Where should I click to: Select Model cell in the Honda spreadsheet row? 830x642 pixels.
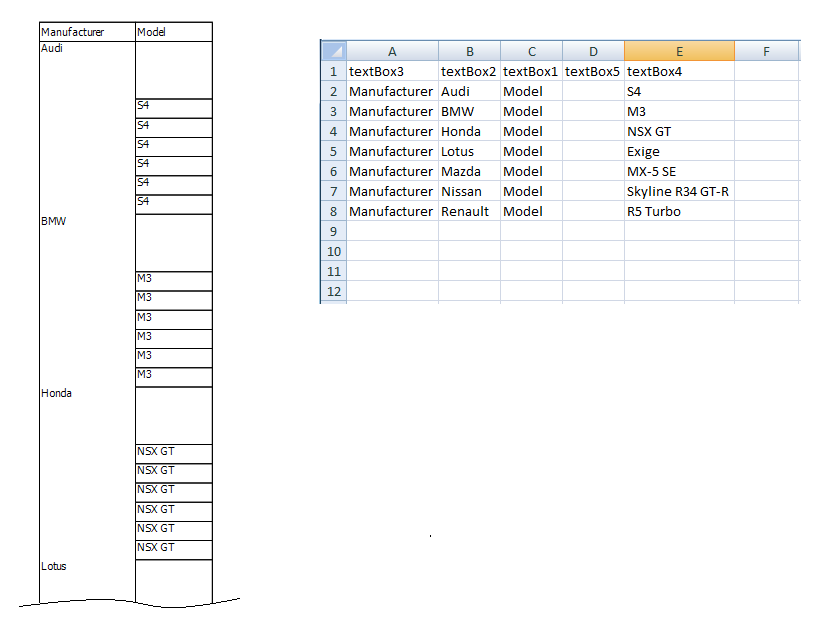(531, 131)
